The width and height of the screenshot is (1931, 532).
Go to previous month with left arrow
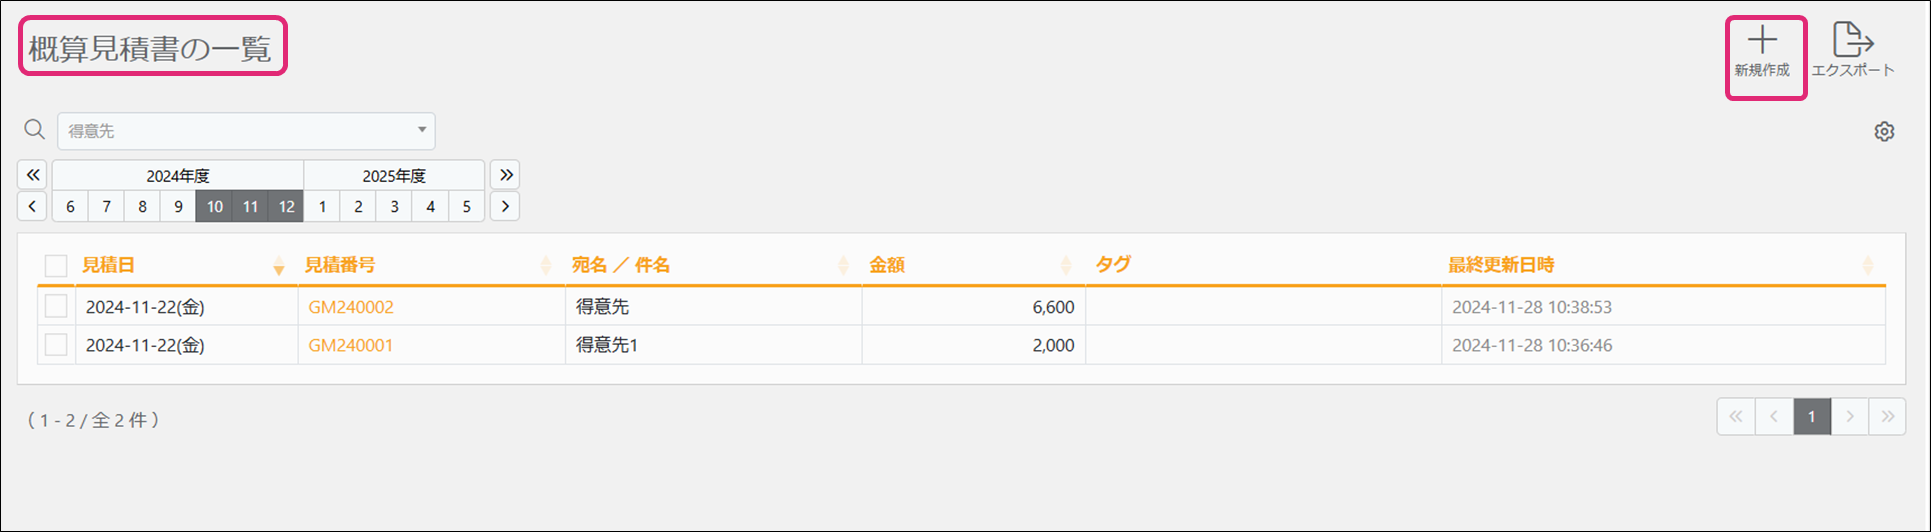pyautogui.click(x=32, y=207)
